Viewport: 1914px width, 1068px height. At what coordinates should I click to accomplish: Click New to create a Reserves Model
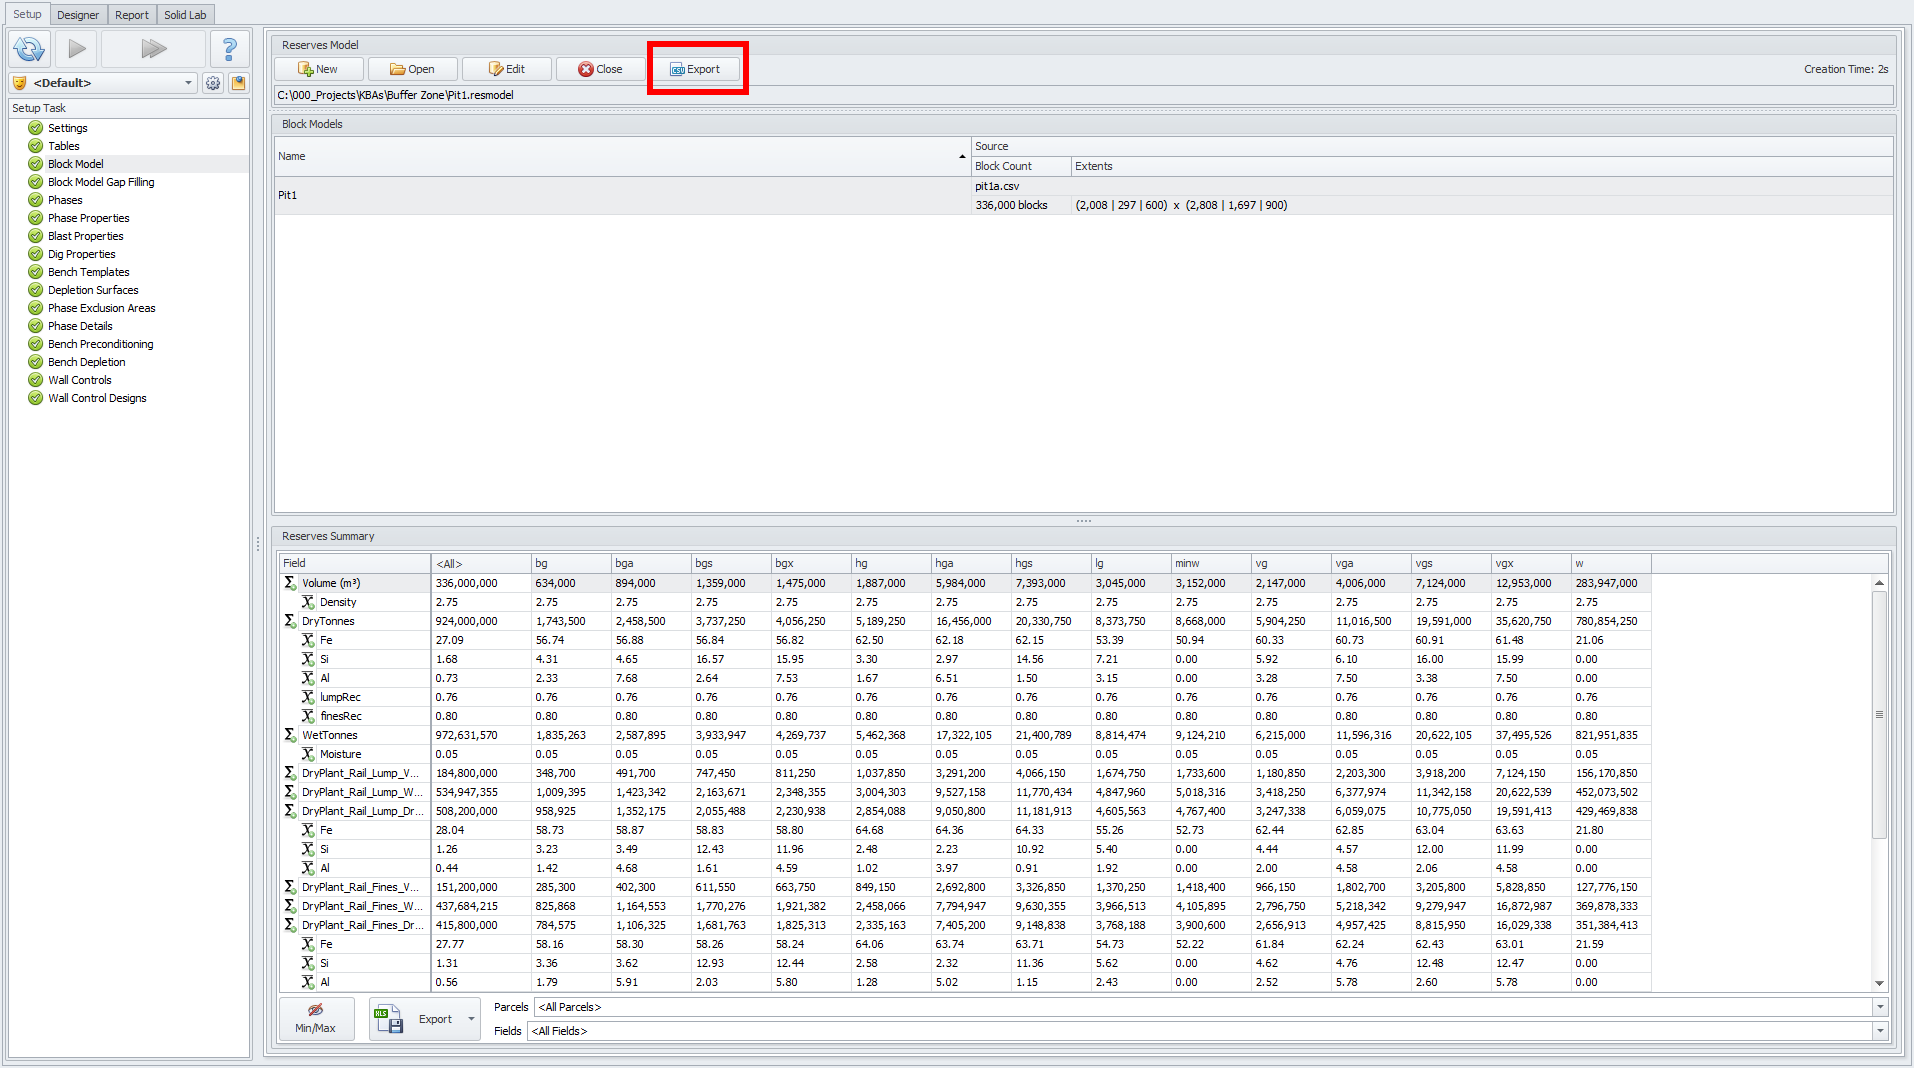pyautogui.click(x=318, y=68)
